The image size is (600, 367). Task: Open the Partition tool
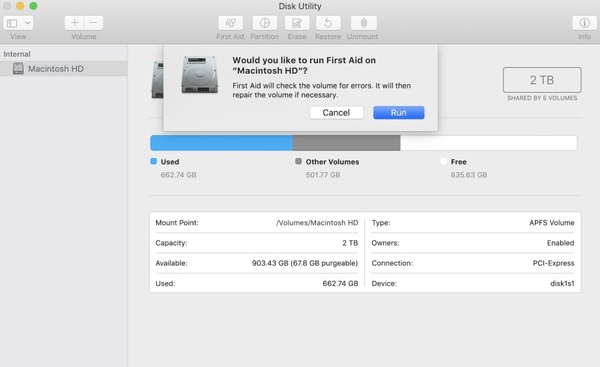pos(264,23)
